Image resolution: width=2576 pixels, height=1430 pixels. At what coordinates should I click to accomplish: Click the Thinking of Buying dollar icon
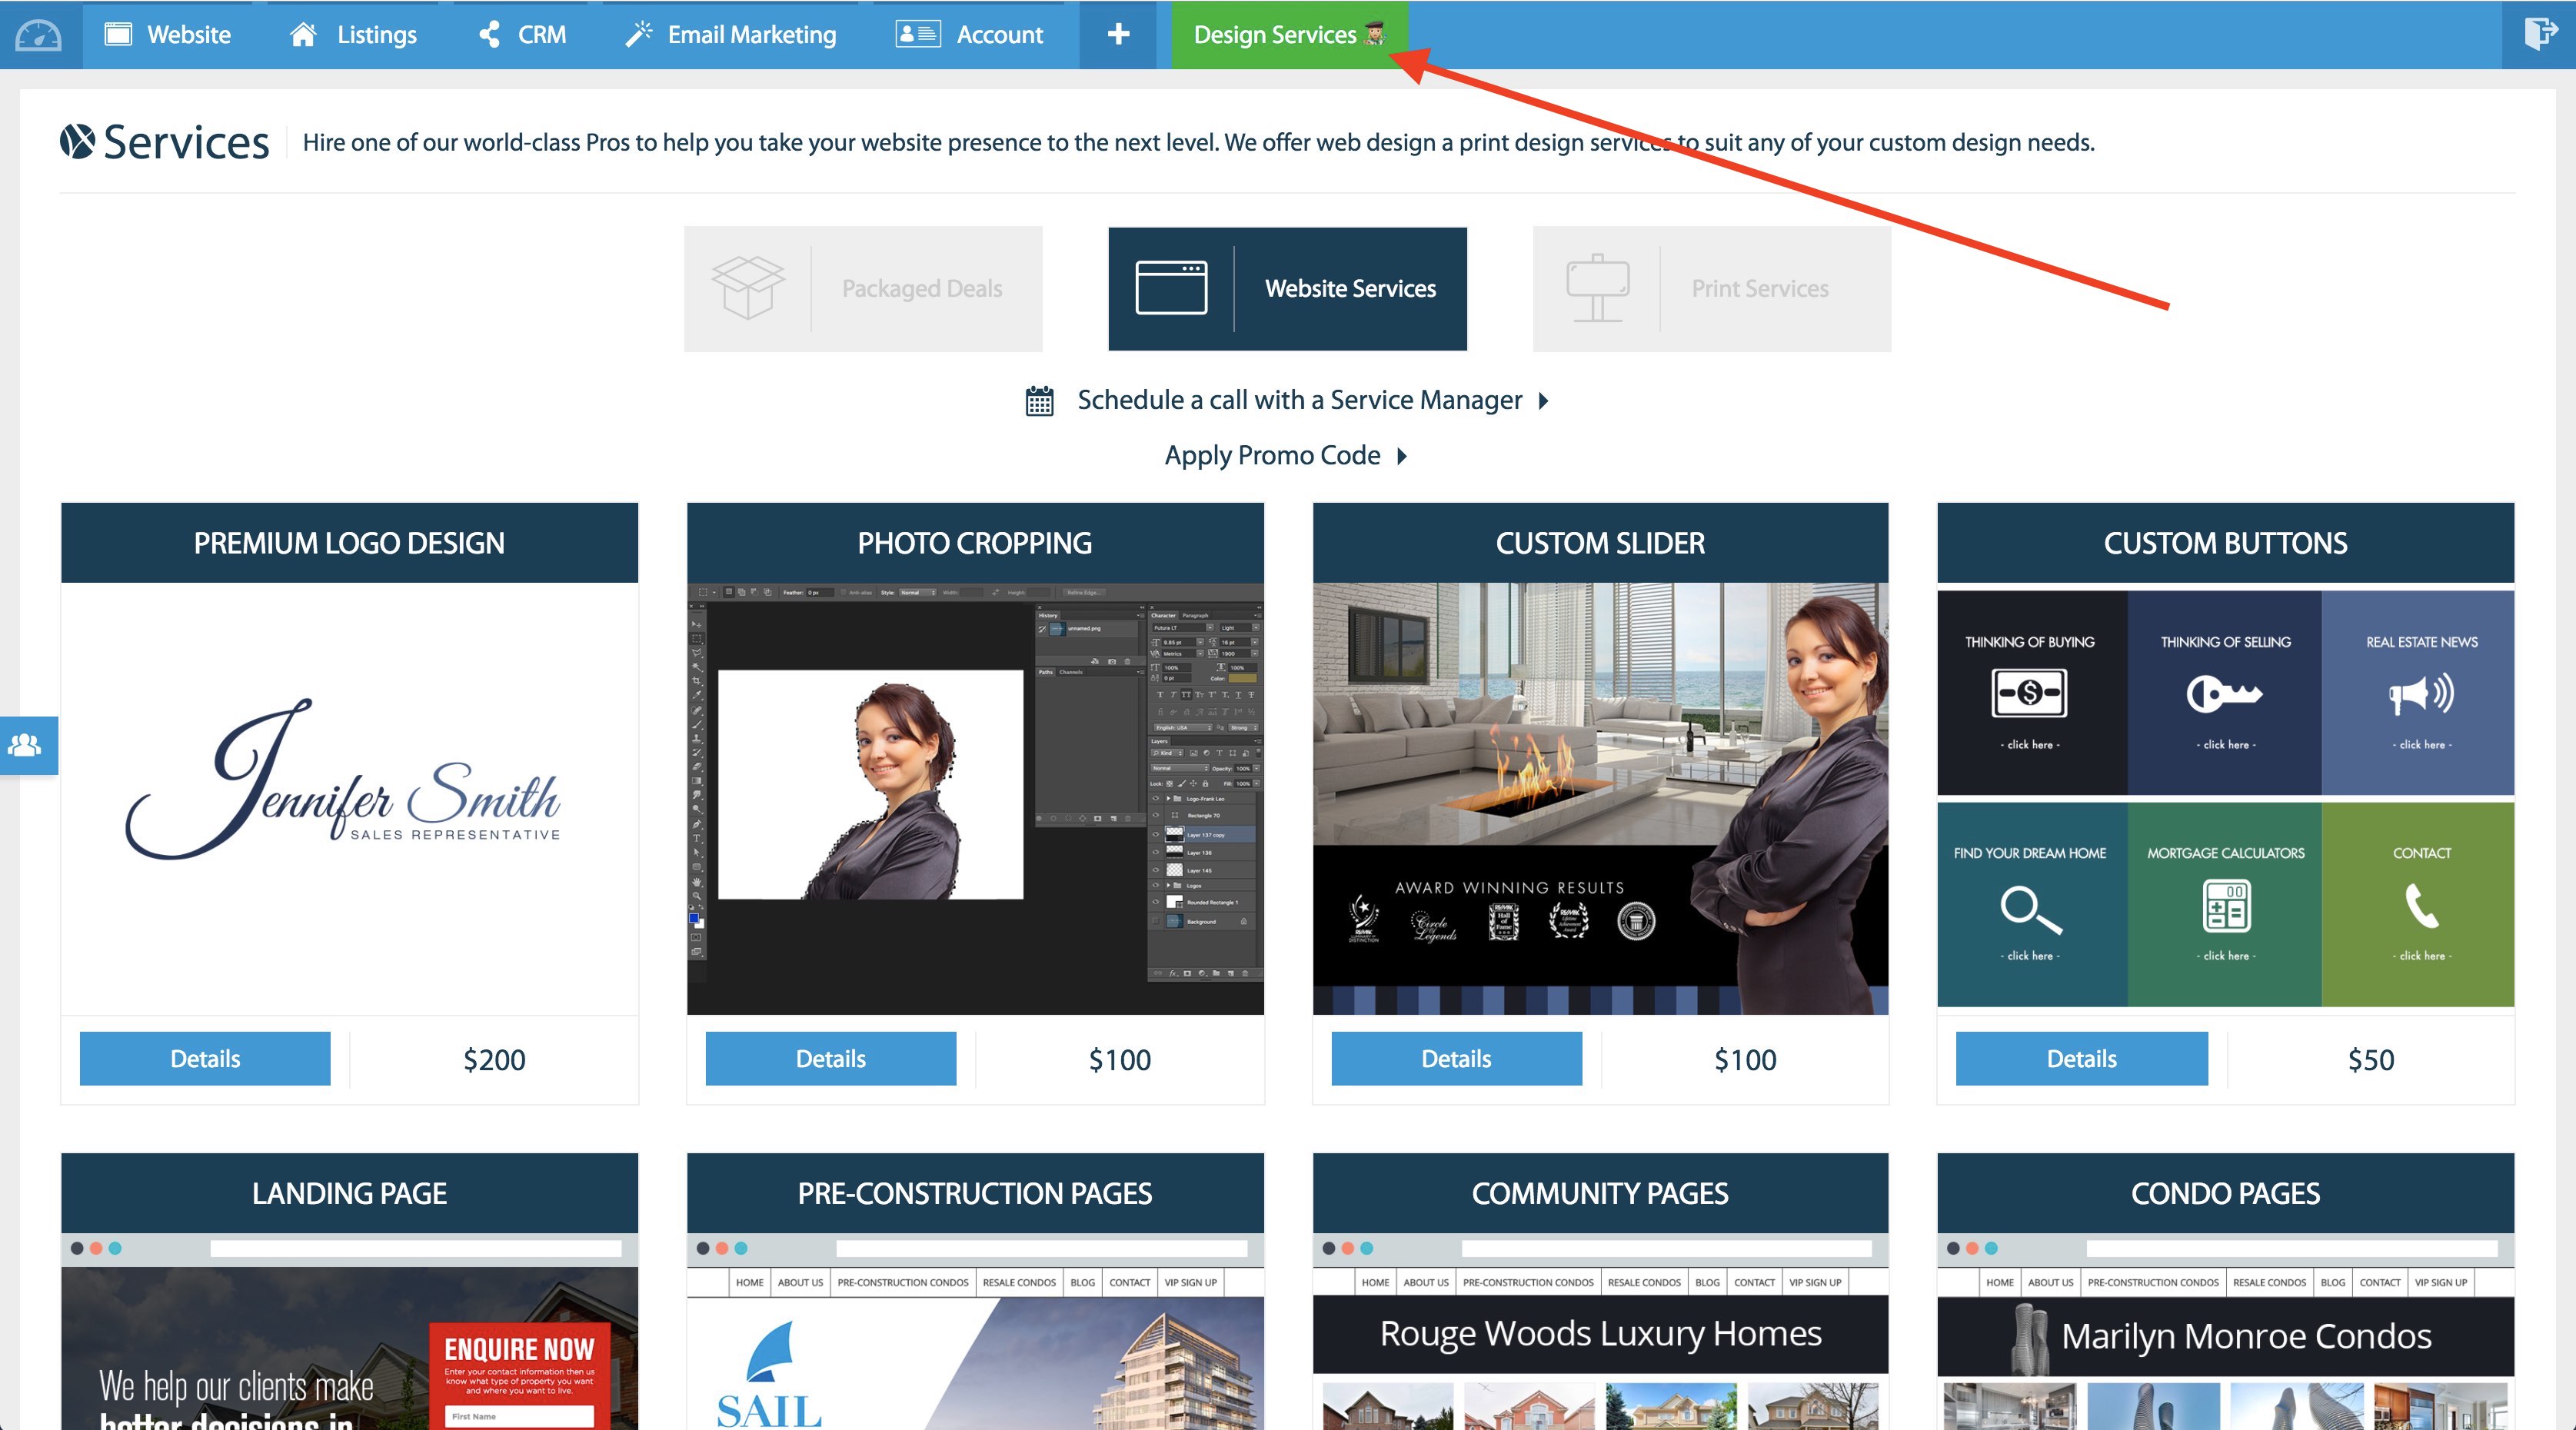[2029, 693]
